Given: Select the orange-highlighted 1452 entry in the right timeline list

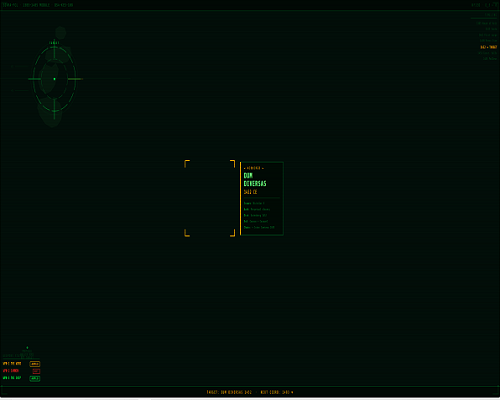Looking at the screenshot, I should coord(488,47).
